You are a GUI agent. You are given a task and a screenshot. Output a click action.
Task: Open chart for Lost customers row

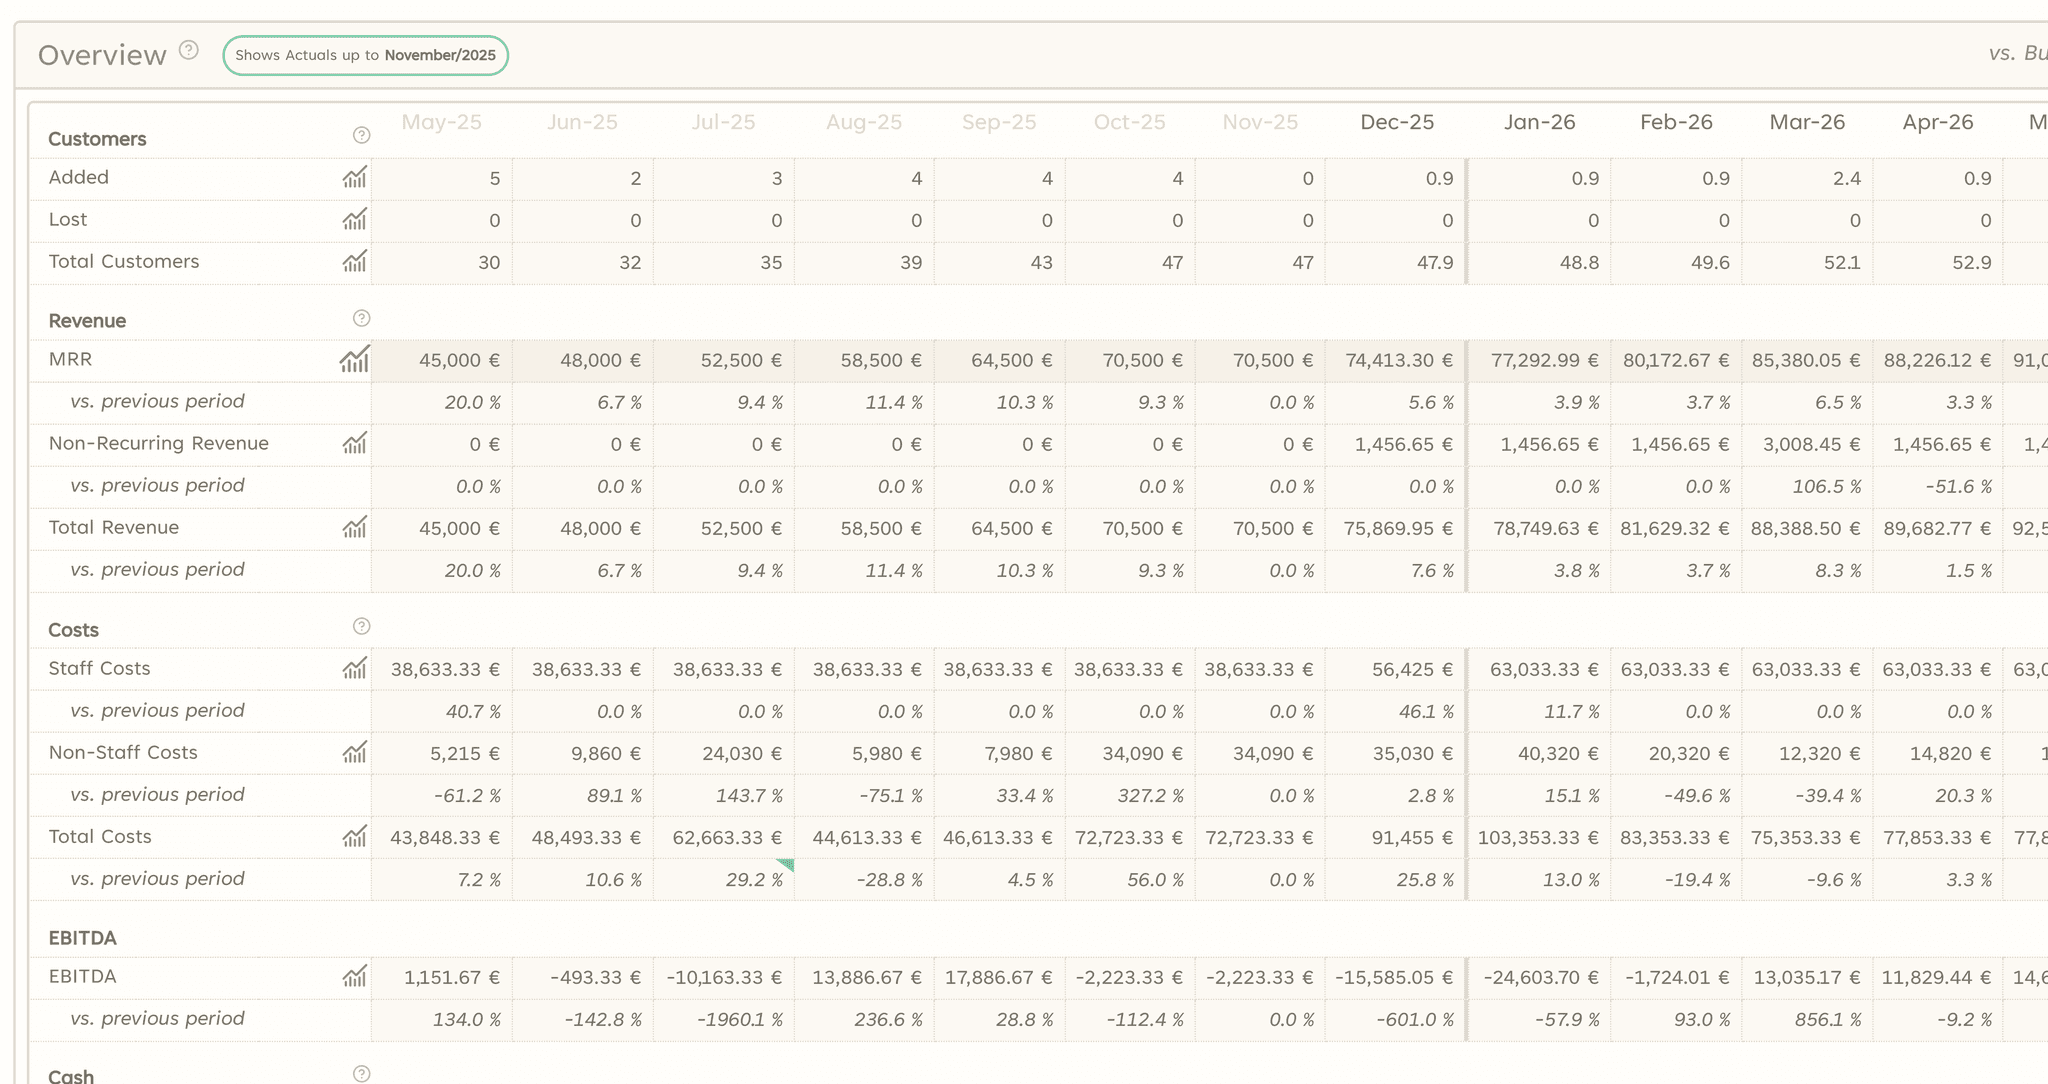(355, 220)
